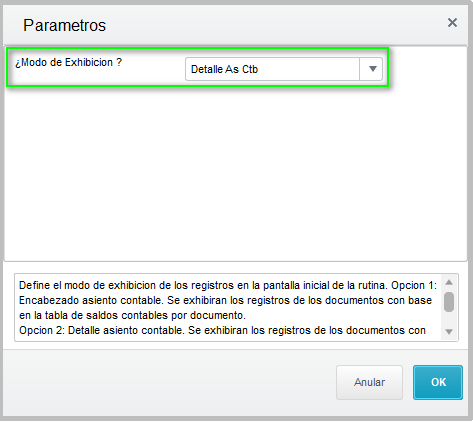The width and height of the screenshot is (473, 422).
Task: Click scrollbar track below the thumb
Action: [x=449, y=319]
